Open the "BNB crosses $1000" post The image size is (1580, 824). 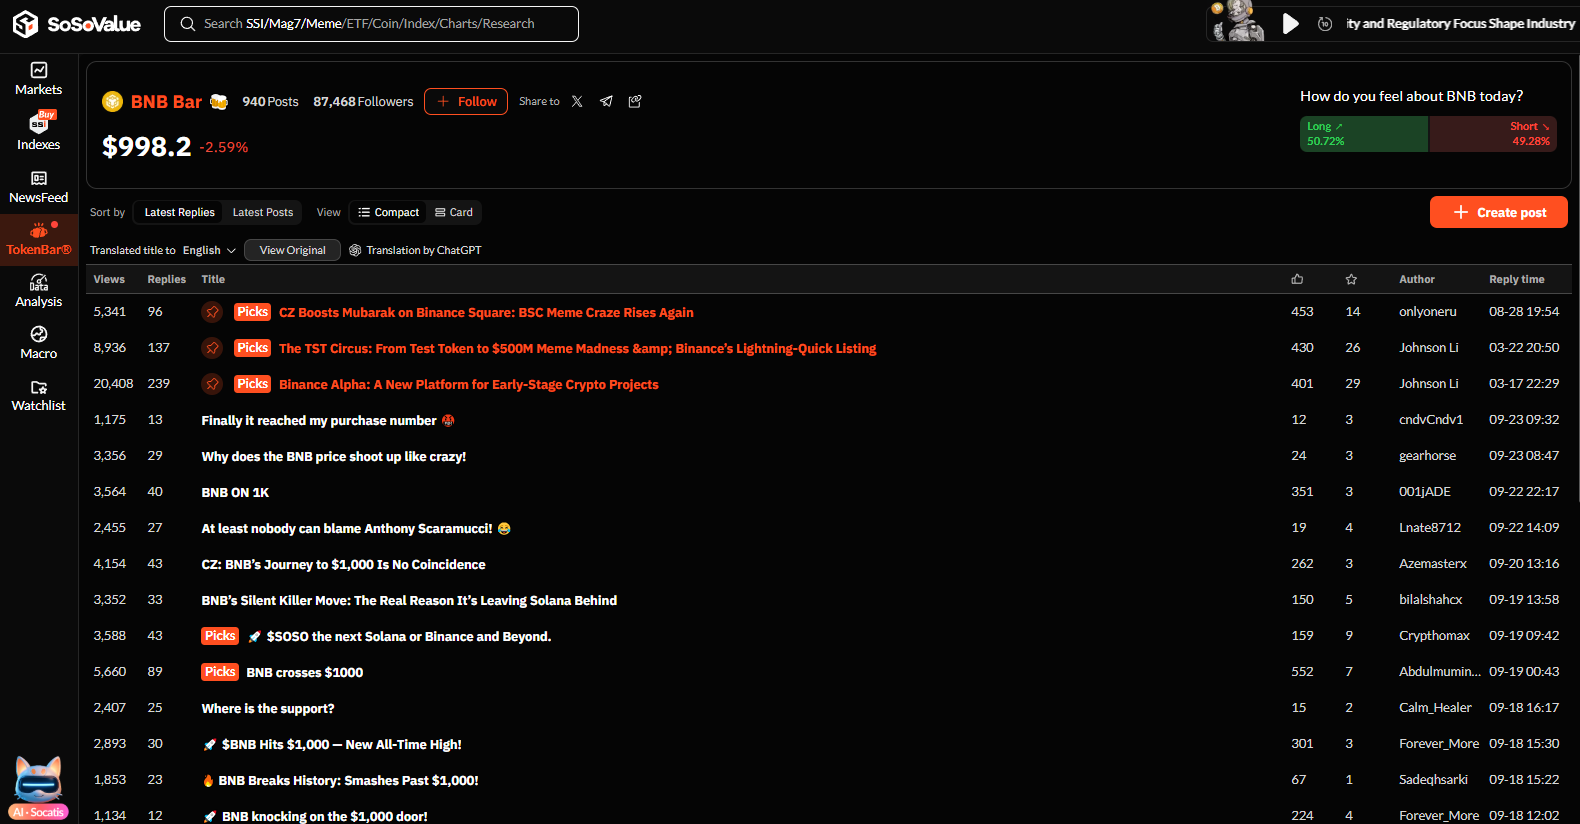click(304, 673)
